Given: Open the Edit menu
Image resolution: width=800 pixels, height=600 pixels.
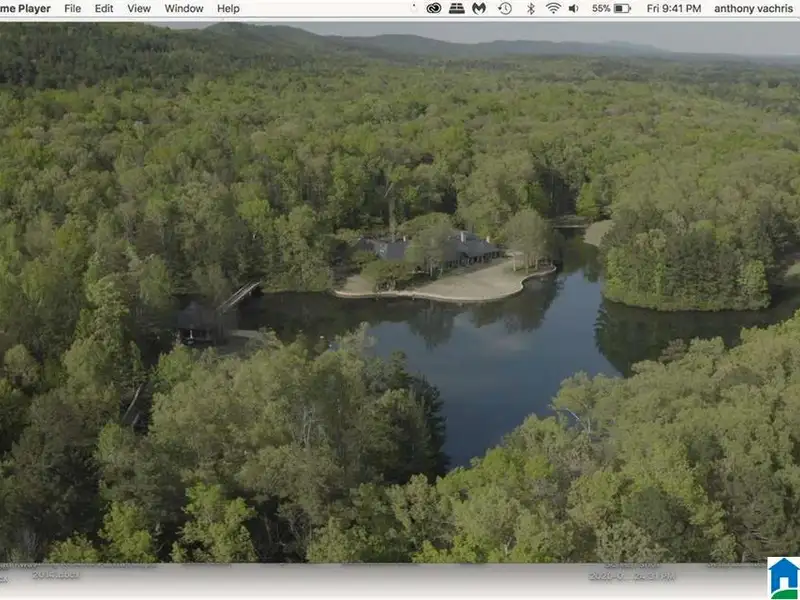Looking at the screenshot, I should click(x=104, y=8).
